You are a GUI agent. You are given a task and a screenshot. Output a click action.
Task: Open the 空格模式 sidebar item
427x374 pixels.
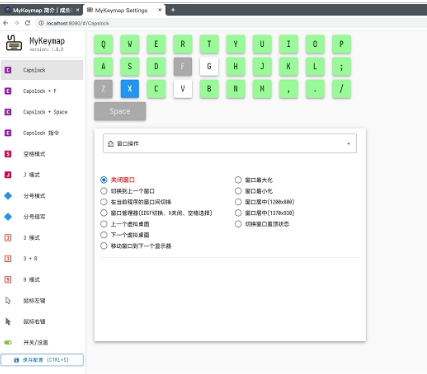tap(42, 154)
